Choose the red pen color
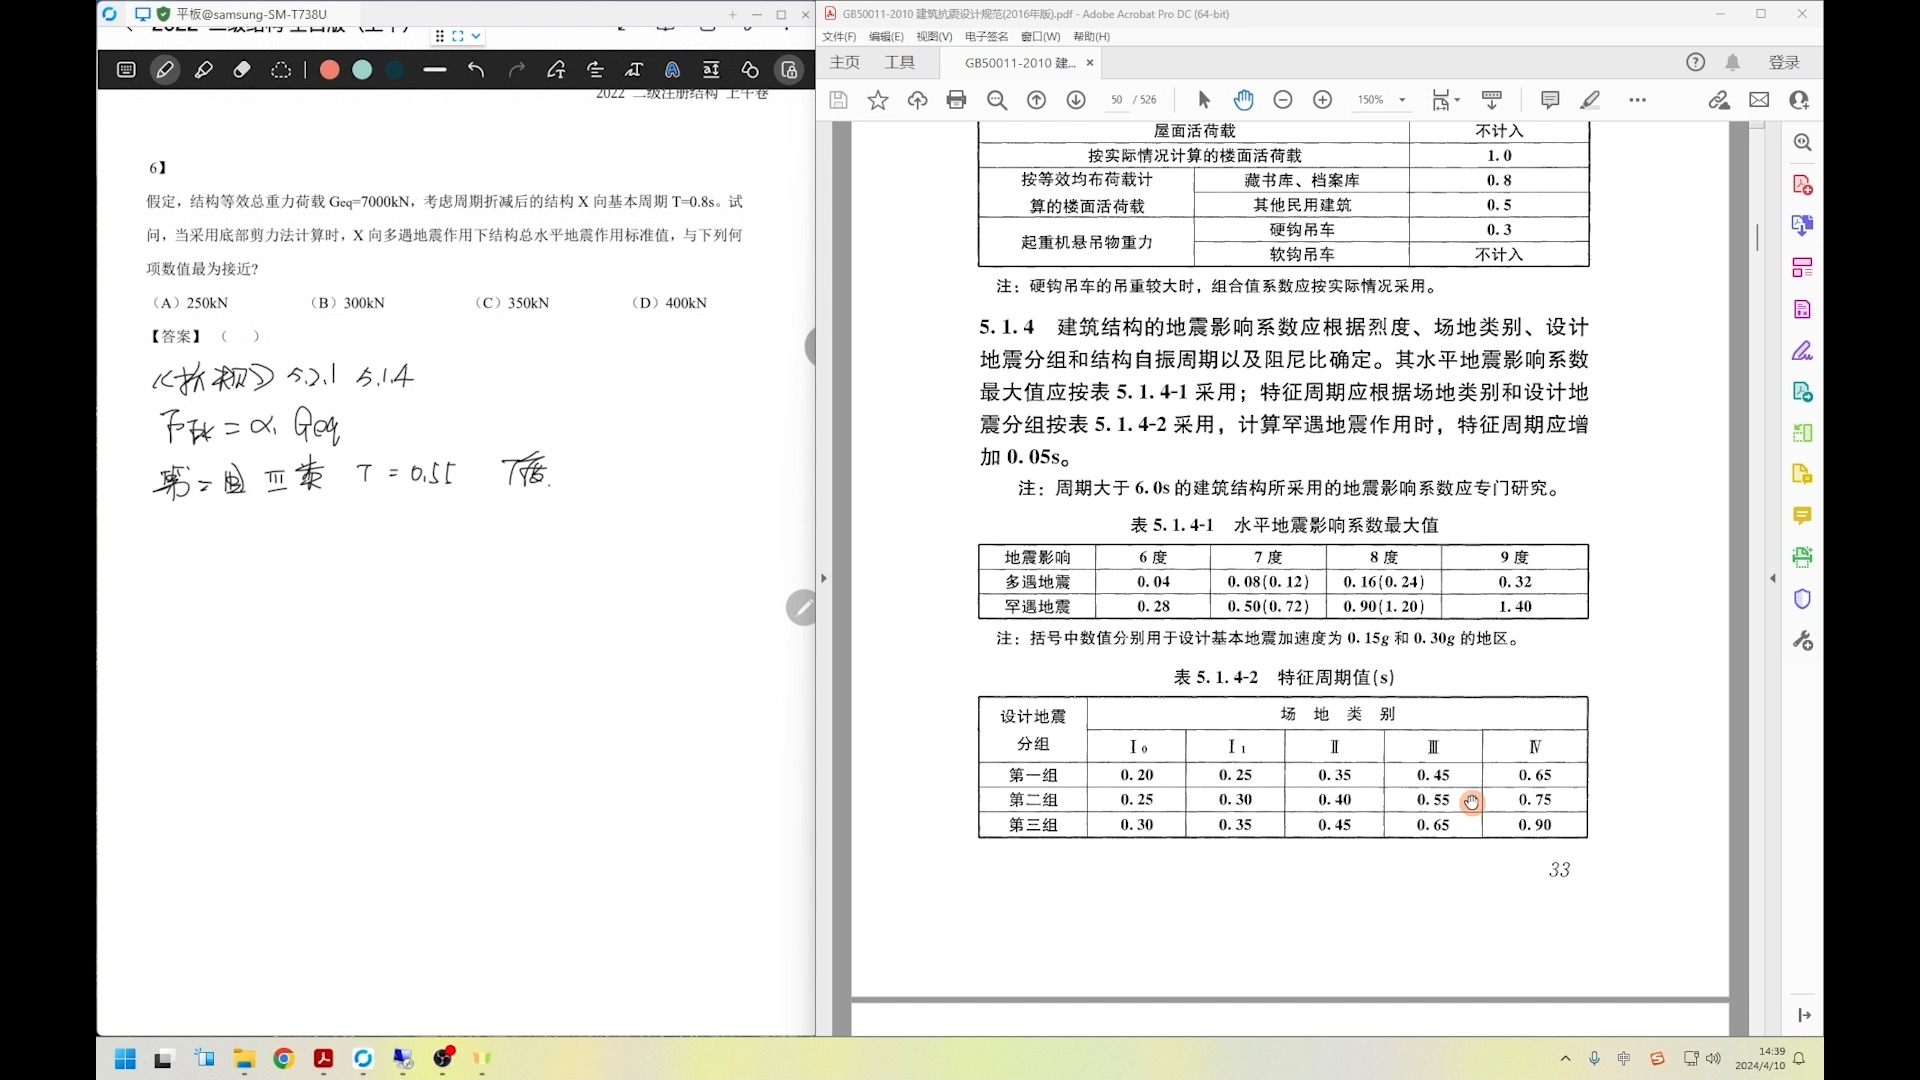 pos(329,70)
